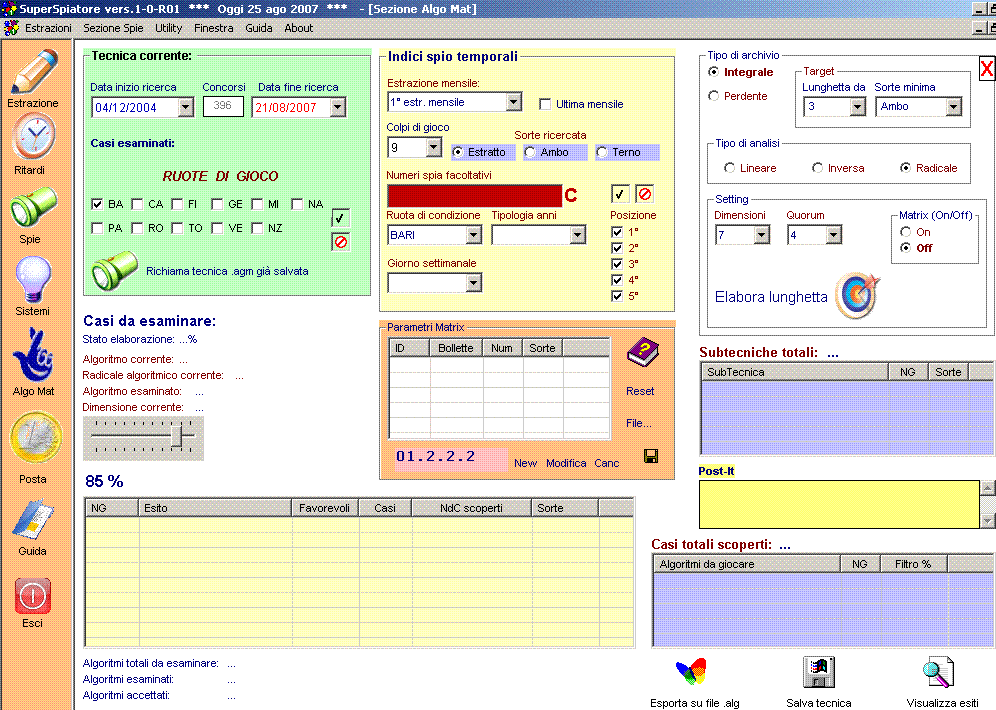996x710 pixels.
Task: Click New in Parametri Matrix
Action: point(525,463)
